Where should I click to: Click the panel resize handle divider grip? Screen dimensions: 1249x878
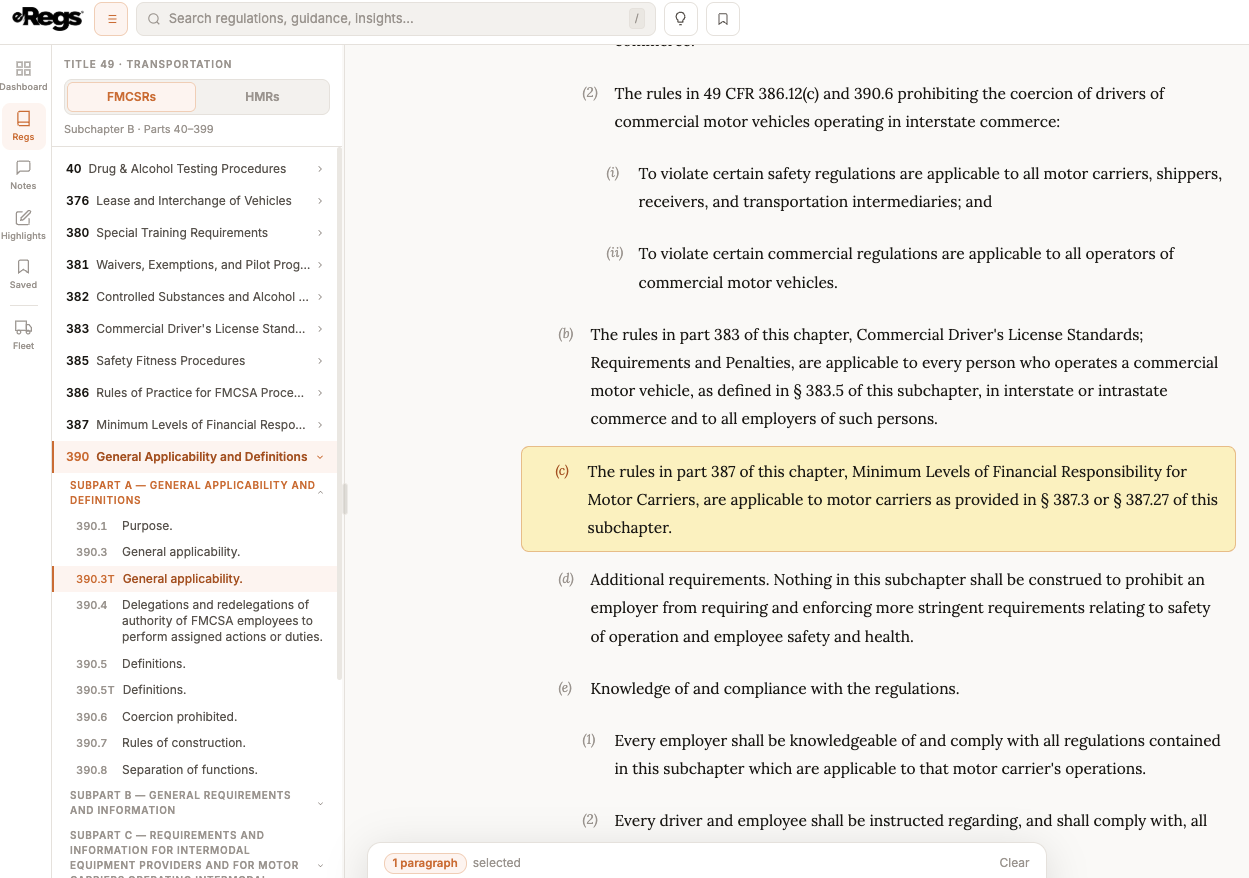[x=345, y=499]
